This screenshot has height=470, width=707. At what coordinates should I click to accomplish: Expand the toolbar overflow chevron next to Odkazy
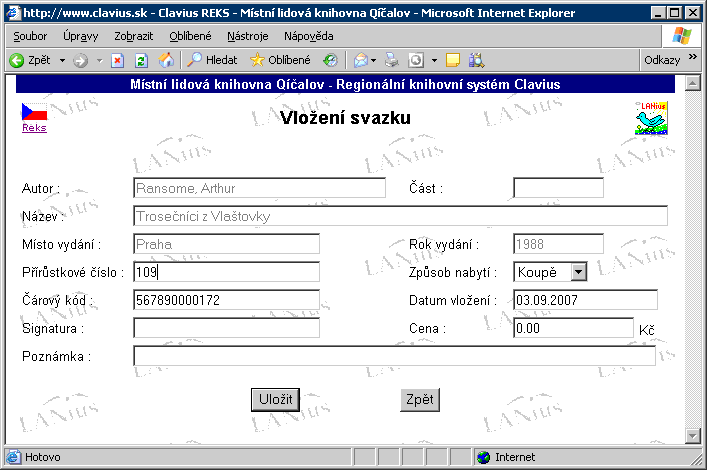point(693,56)
